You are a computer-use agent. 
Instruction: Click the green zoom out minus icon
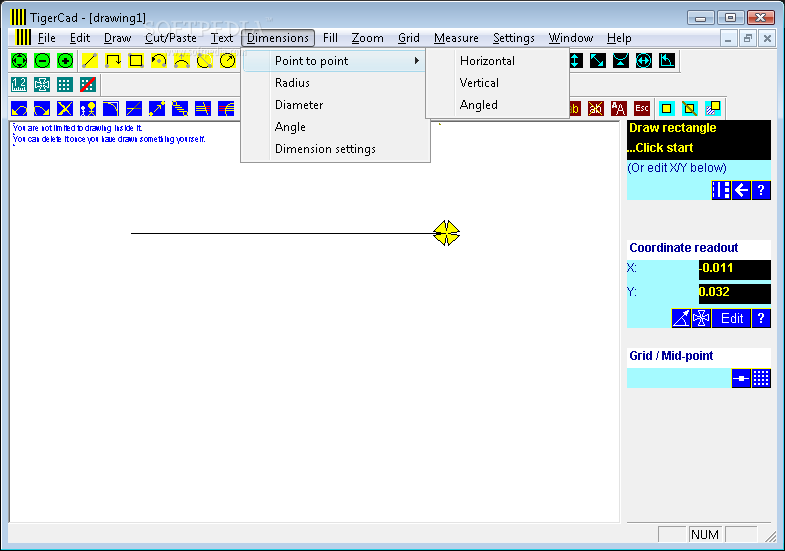42,61
